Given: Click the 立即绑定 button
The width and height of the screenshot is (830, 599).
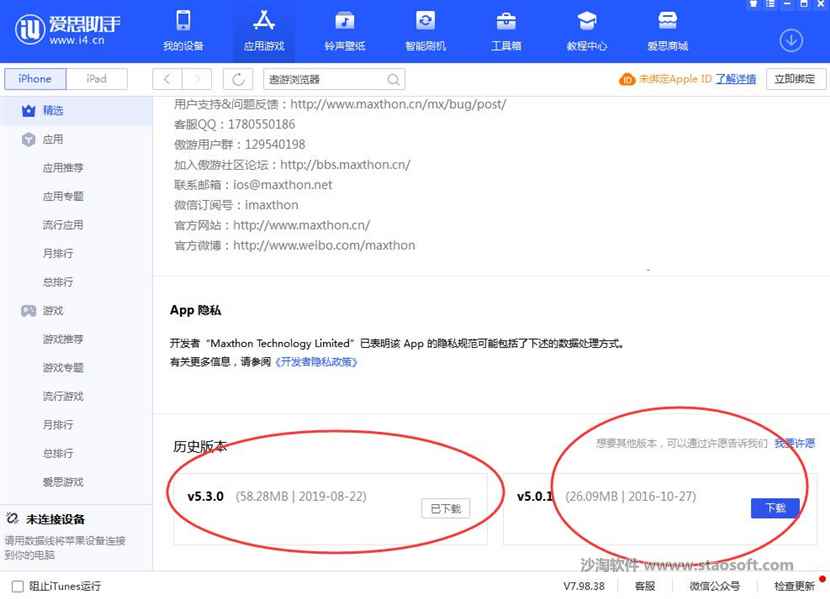Looking at the screenshot, I should [795, 79].
